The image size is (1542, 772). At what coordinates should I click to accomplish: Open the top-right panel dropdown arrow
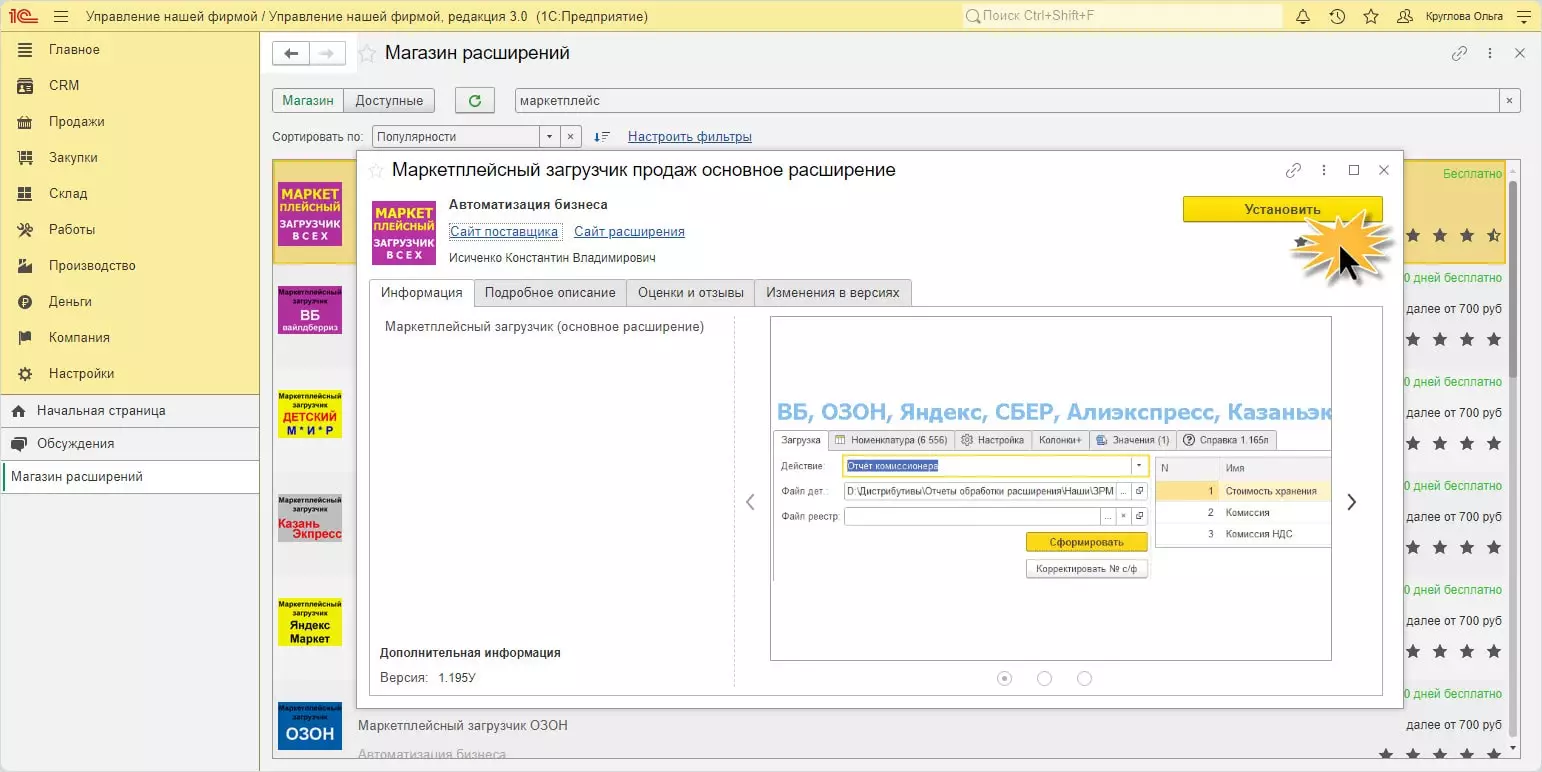click(x=1525, y=16)
